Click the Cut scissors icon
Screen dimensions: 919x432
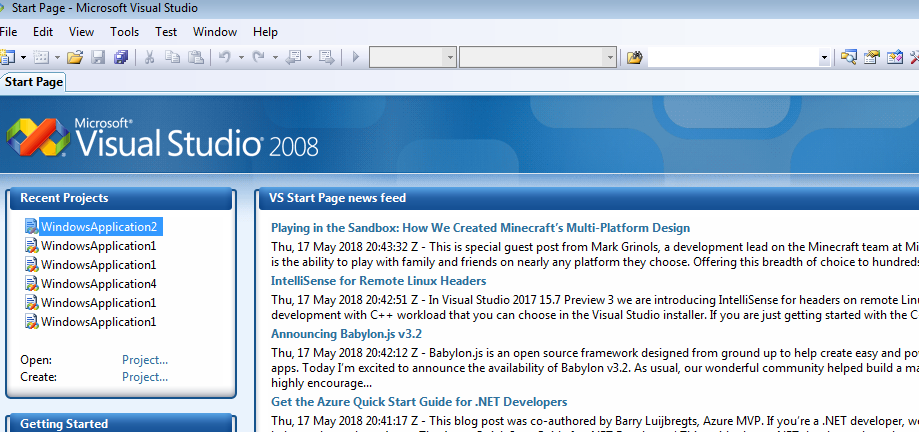(149, 57)
